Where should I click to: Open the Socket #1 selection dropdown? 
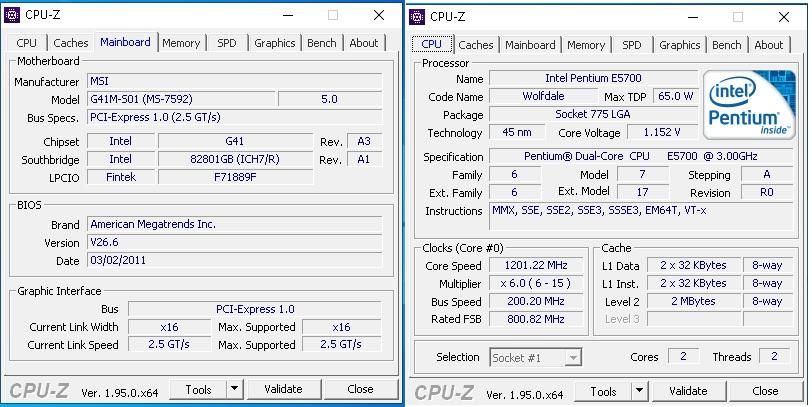[535, 357]
